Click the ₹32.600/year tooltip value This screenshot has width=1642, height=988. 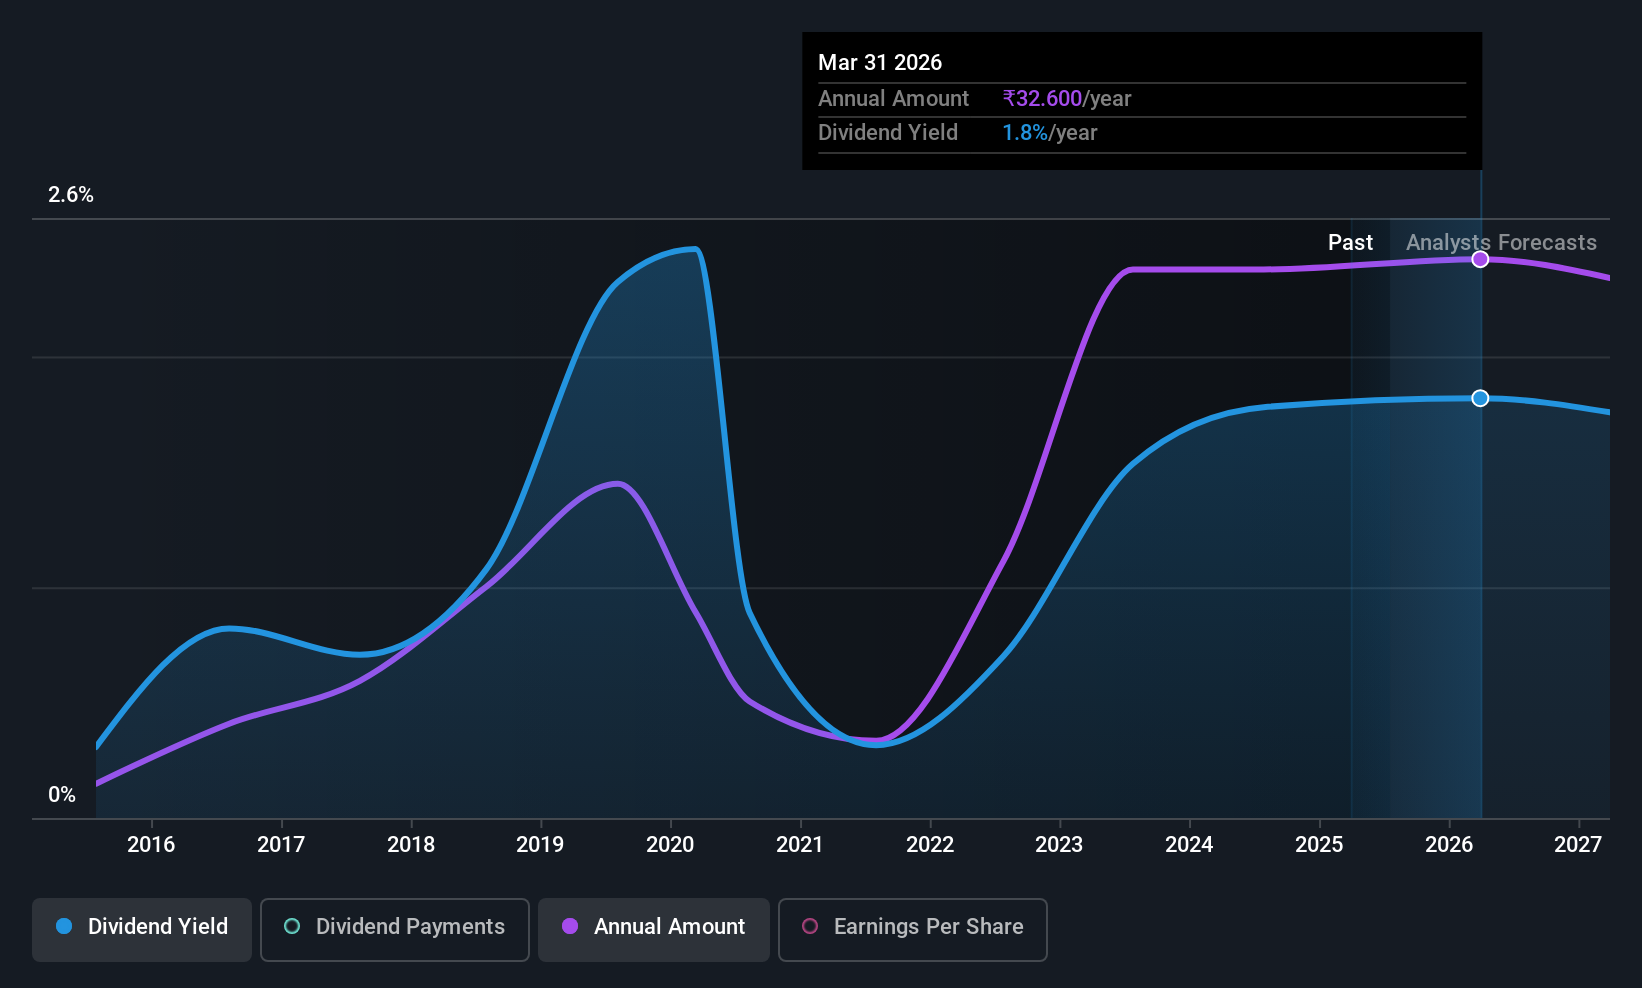click(x=1067, y=98)
